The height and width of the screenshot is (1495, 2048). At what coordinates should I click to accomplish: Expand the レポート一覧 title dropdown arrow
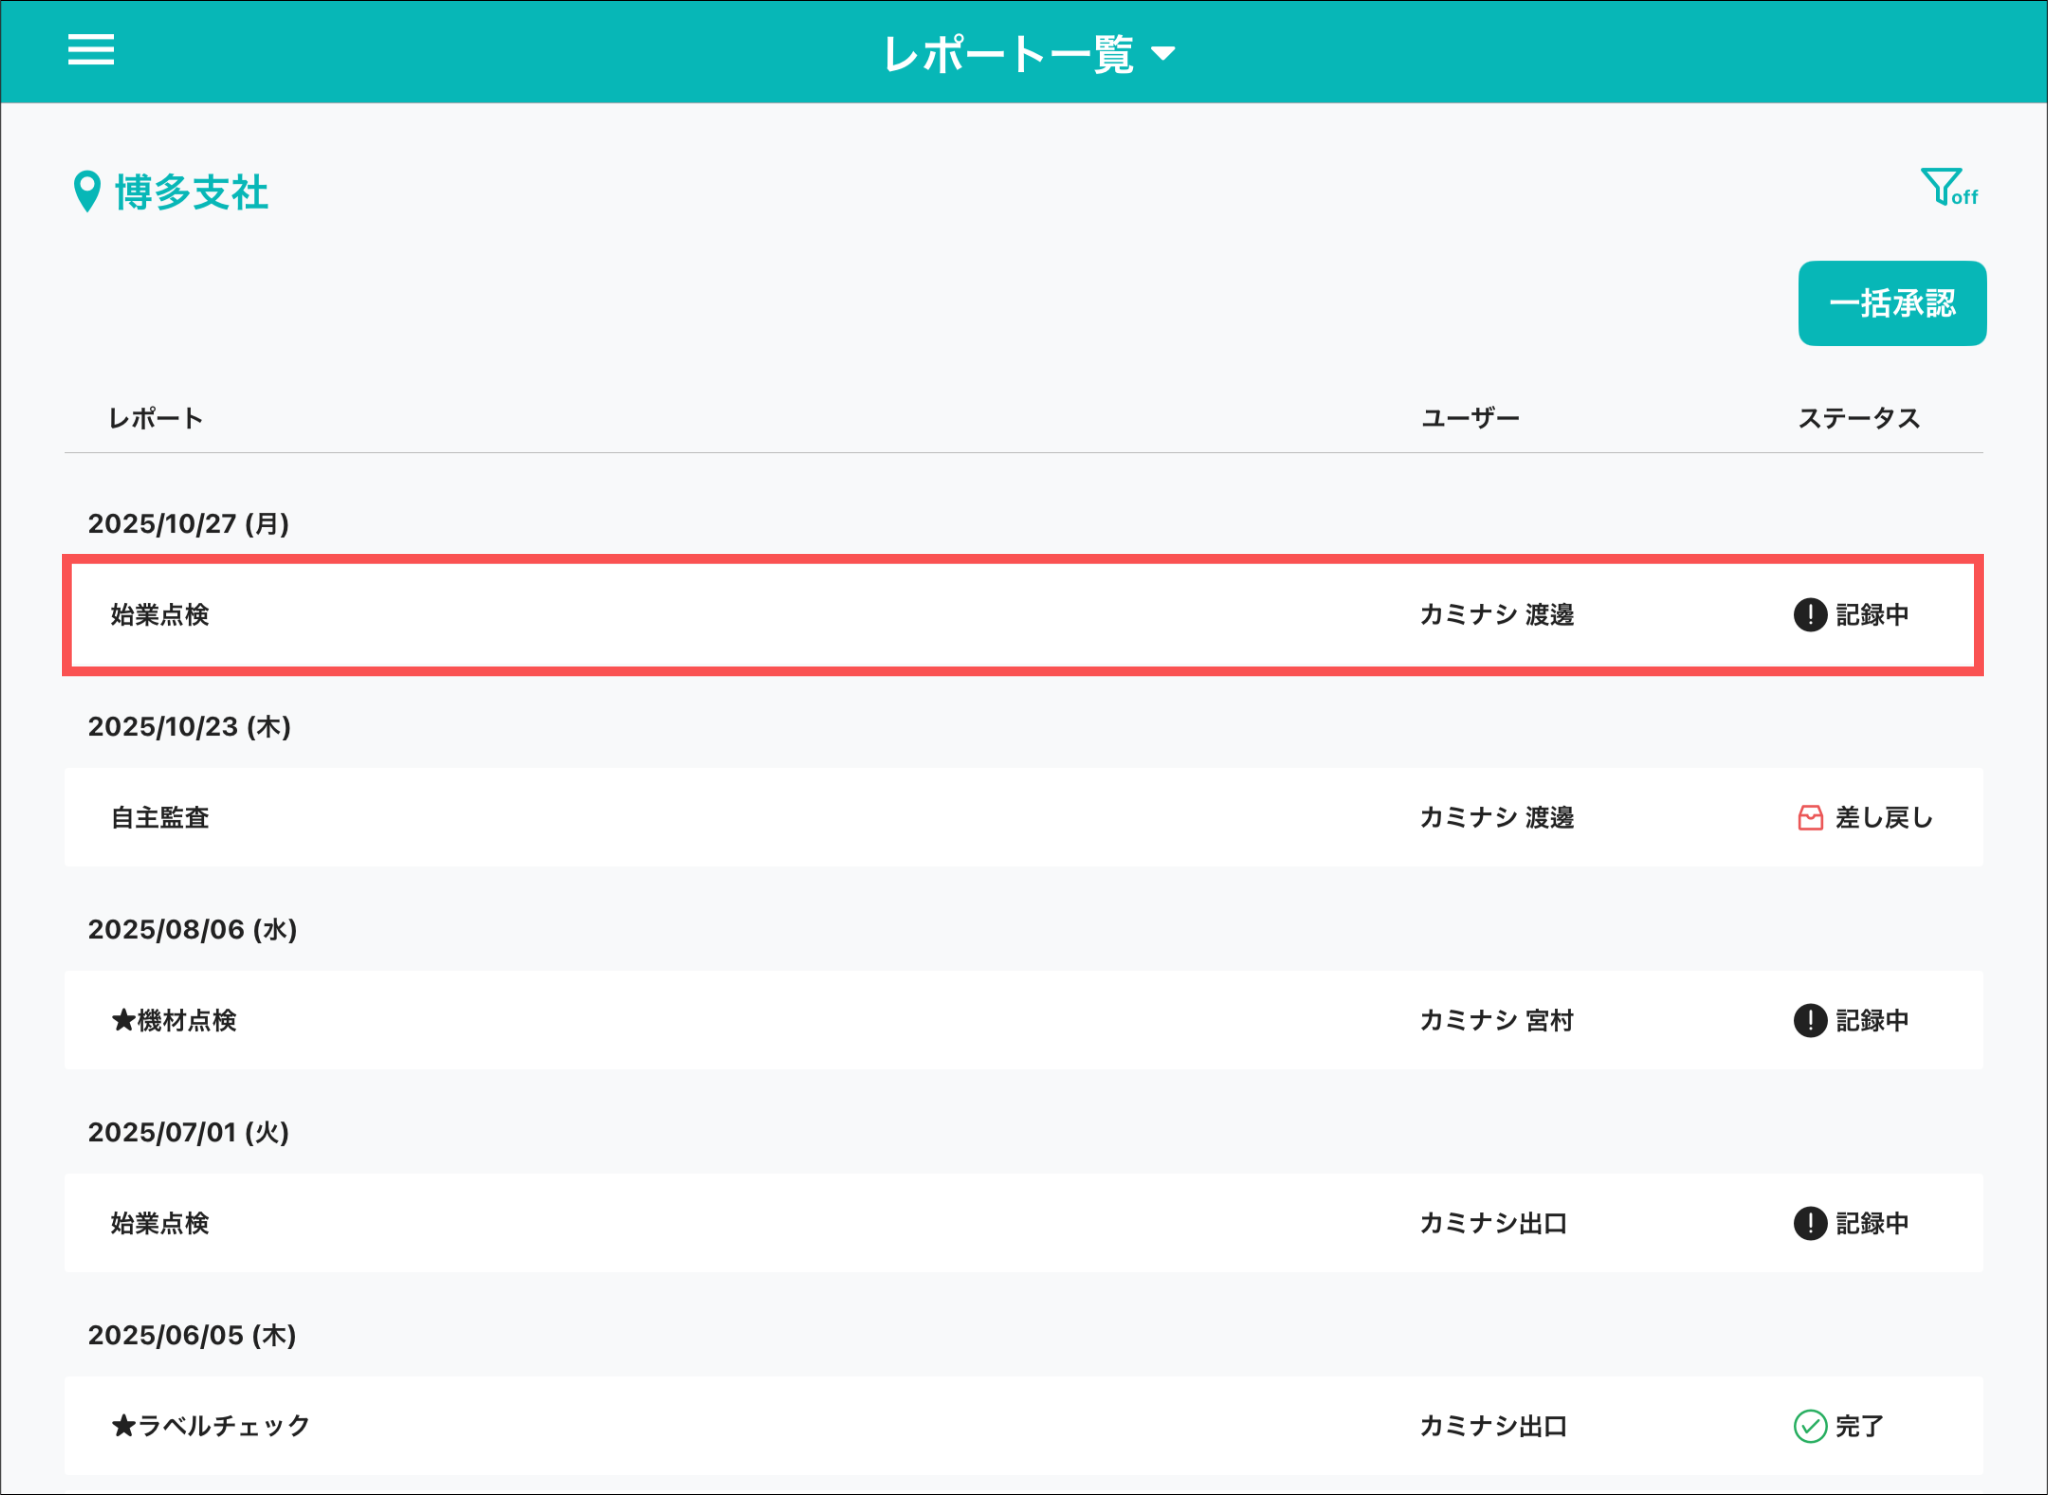pyautogui.click(x=1163, y=54)
